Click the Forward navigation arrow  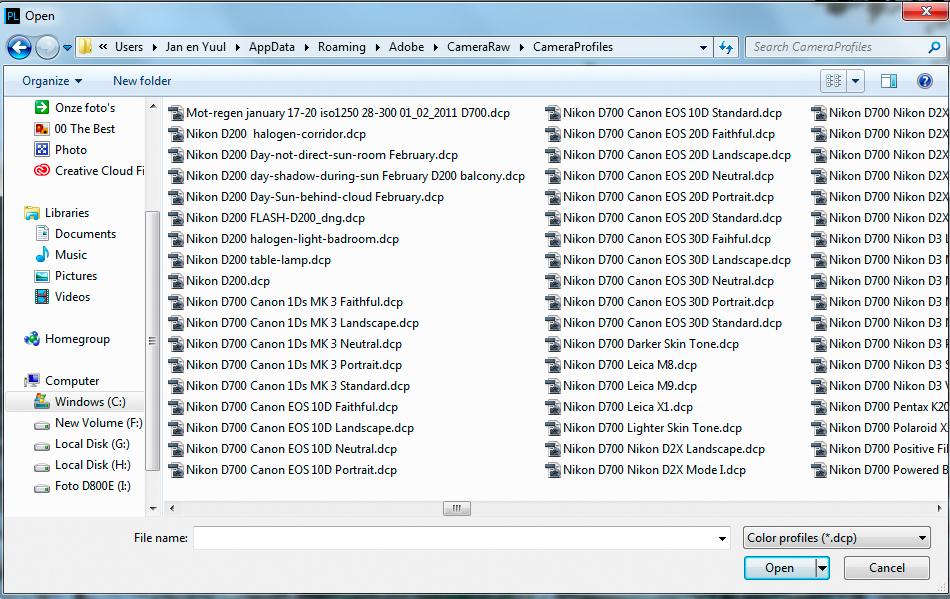click(47, 47)
